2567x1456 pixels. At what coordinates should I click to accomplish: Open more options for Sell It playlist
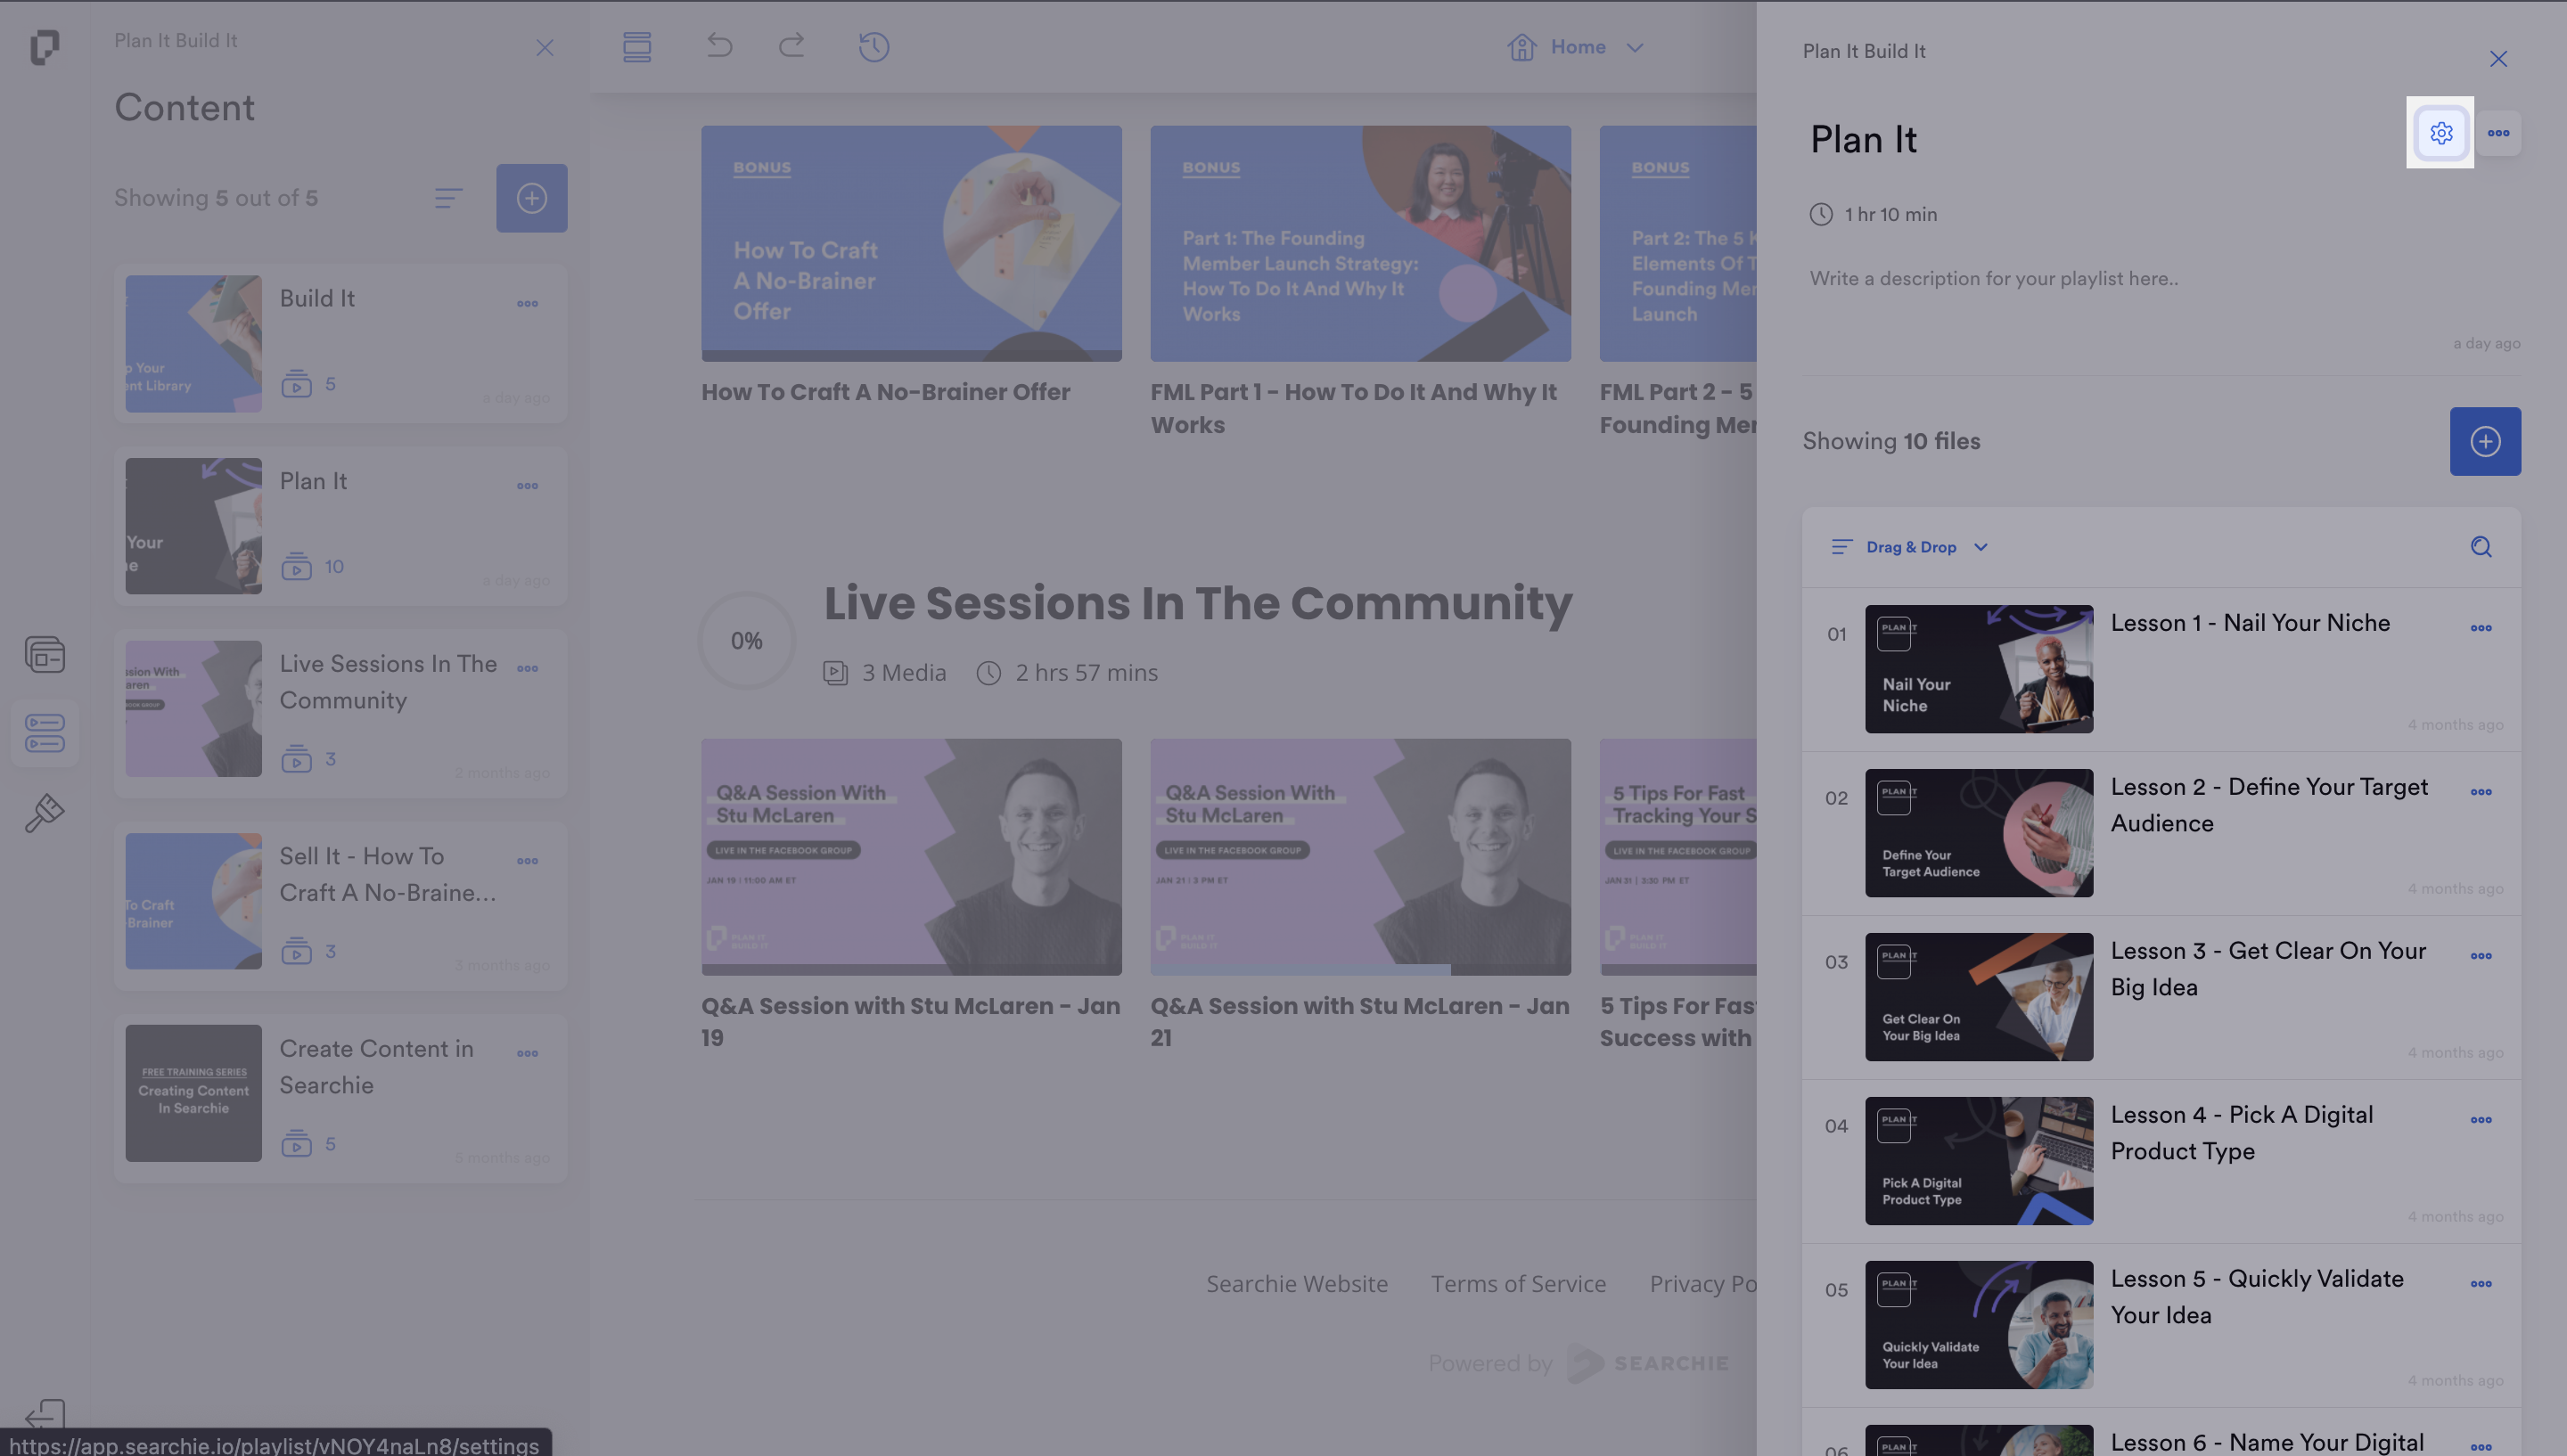pyautogui.click(x=527, y=861)
